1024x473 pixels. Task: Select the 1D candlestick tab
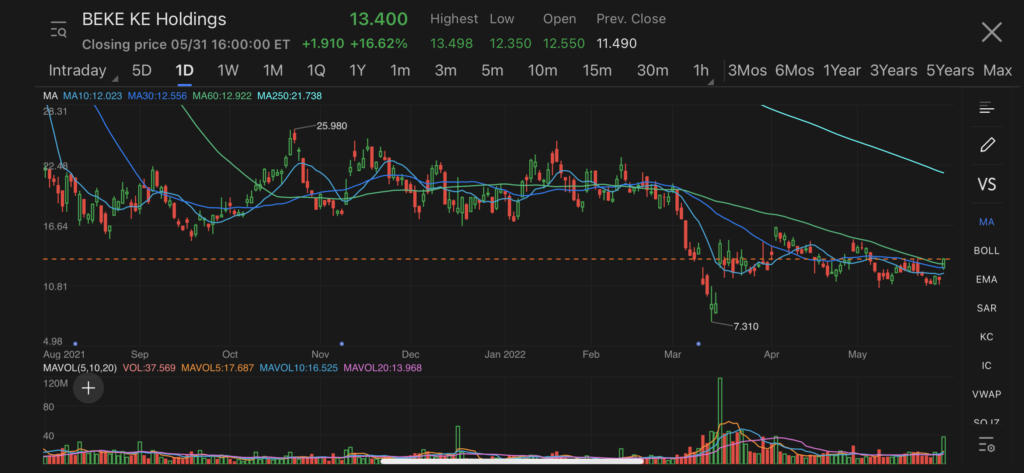(185, 71)
